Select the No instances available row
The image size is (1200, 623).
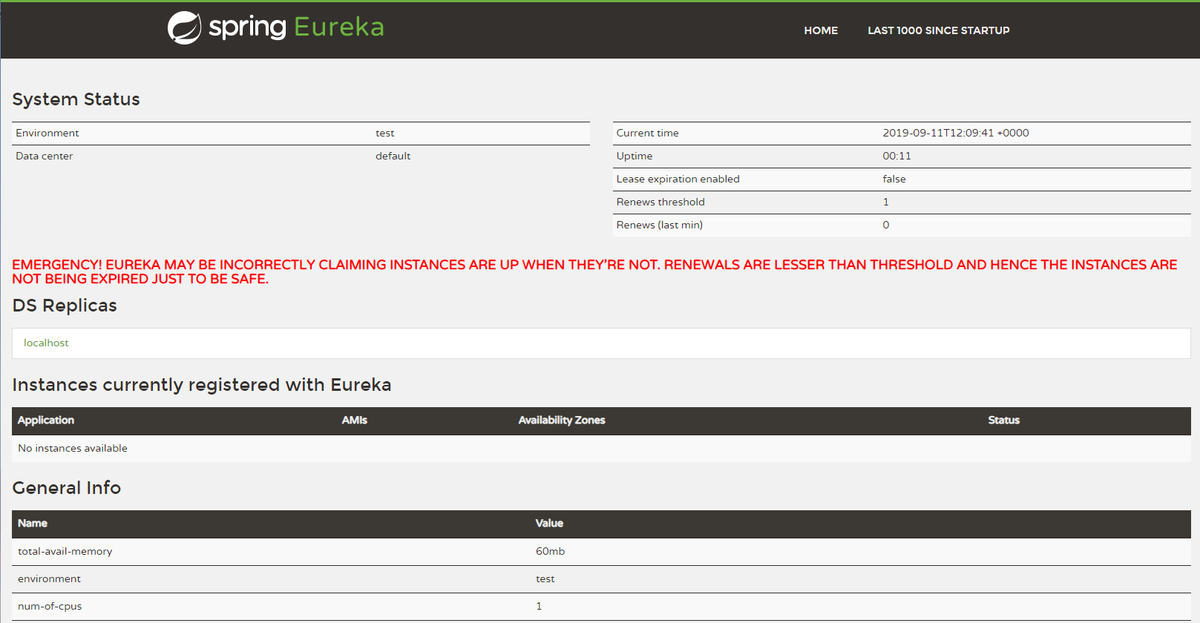pyautogui.click(x=601, y=448)
